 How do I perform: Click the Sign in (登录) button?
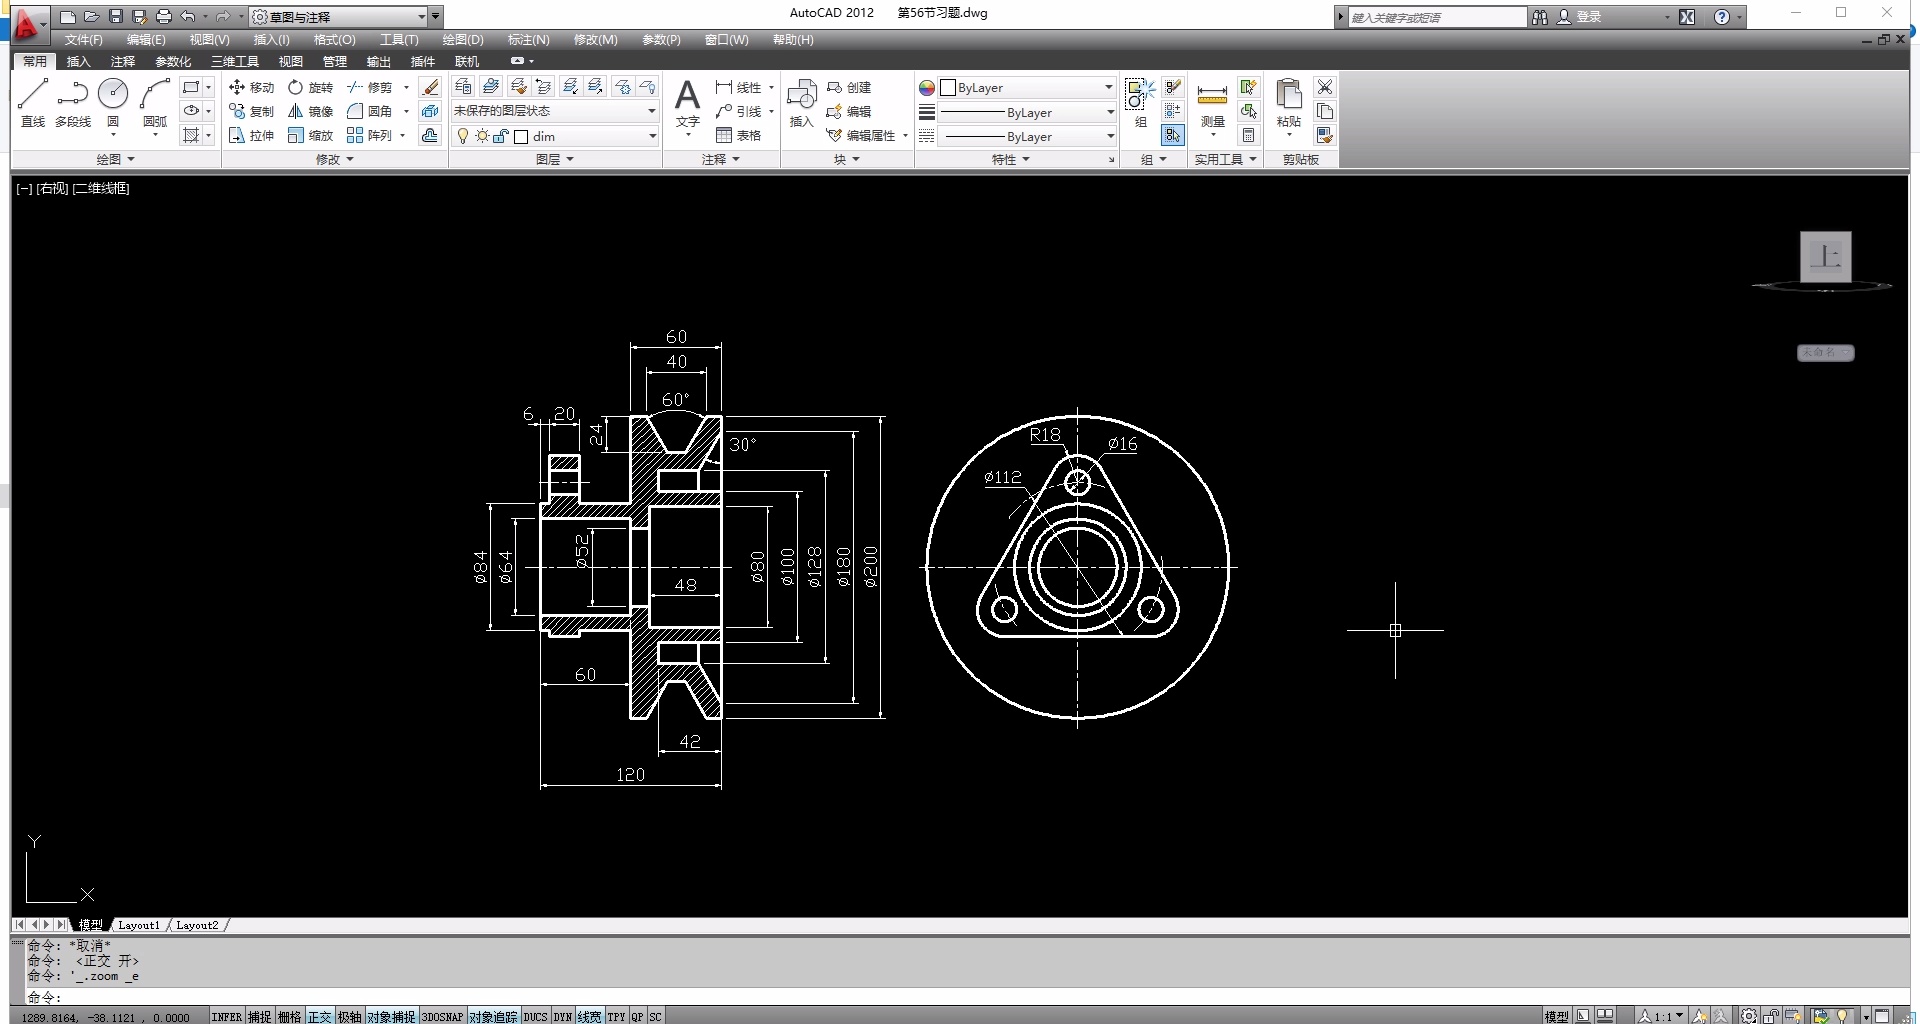click(x=1588, y=17)
